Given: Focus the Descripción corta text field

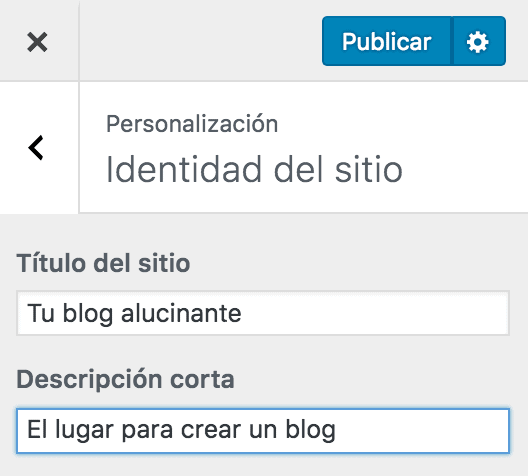Looking at the screenshot, I should (x=263, y=431).
